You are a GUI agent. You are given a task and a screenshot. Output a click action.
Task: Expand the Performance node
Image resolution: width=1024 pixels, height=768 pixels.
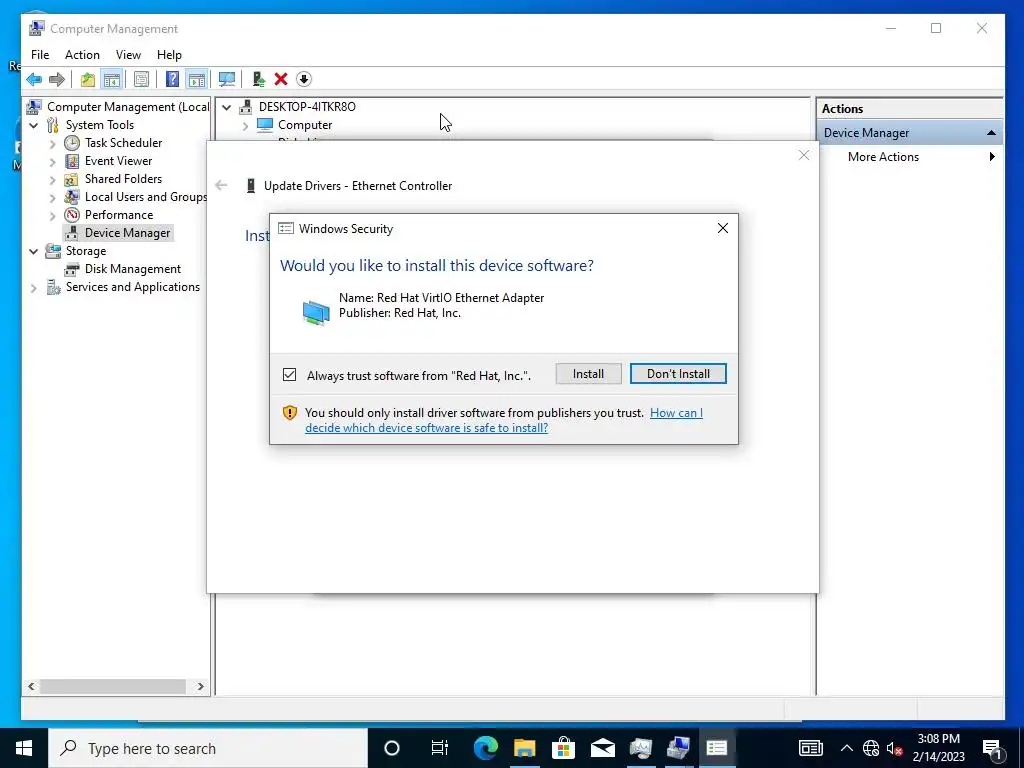click(x=53, y=215)
